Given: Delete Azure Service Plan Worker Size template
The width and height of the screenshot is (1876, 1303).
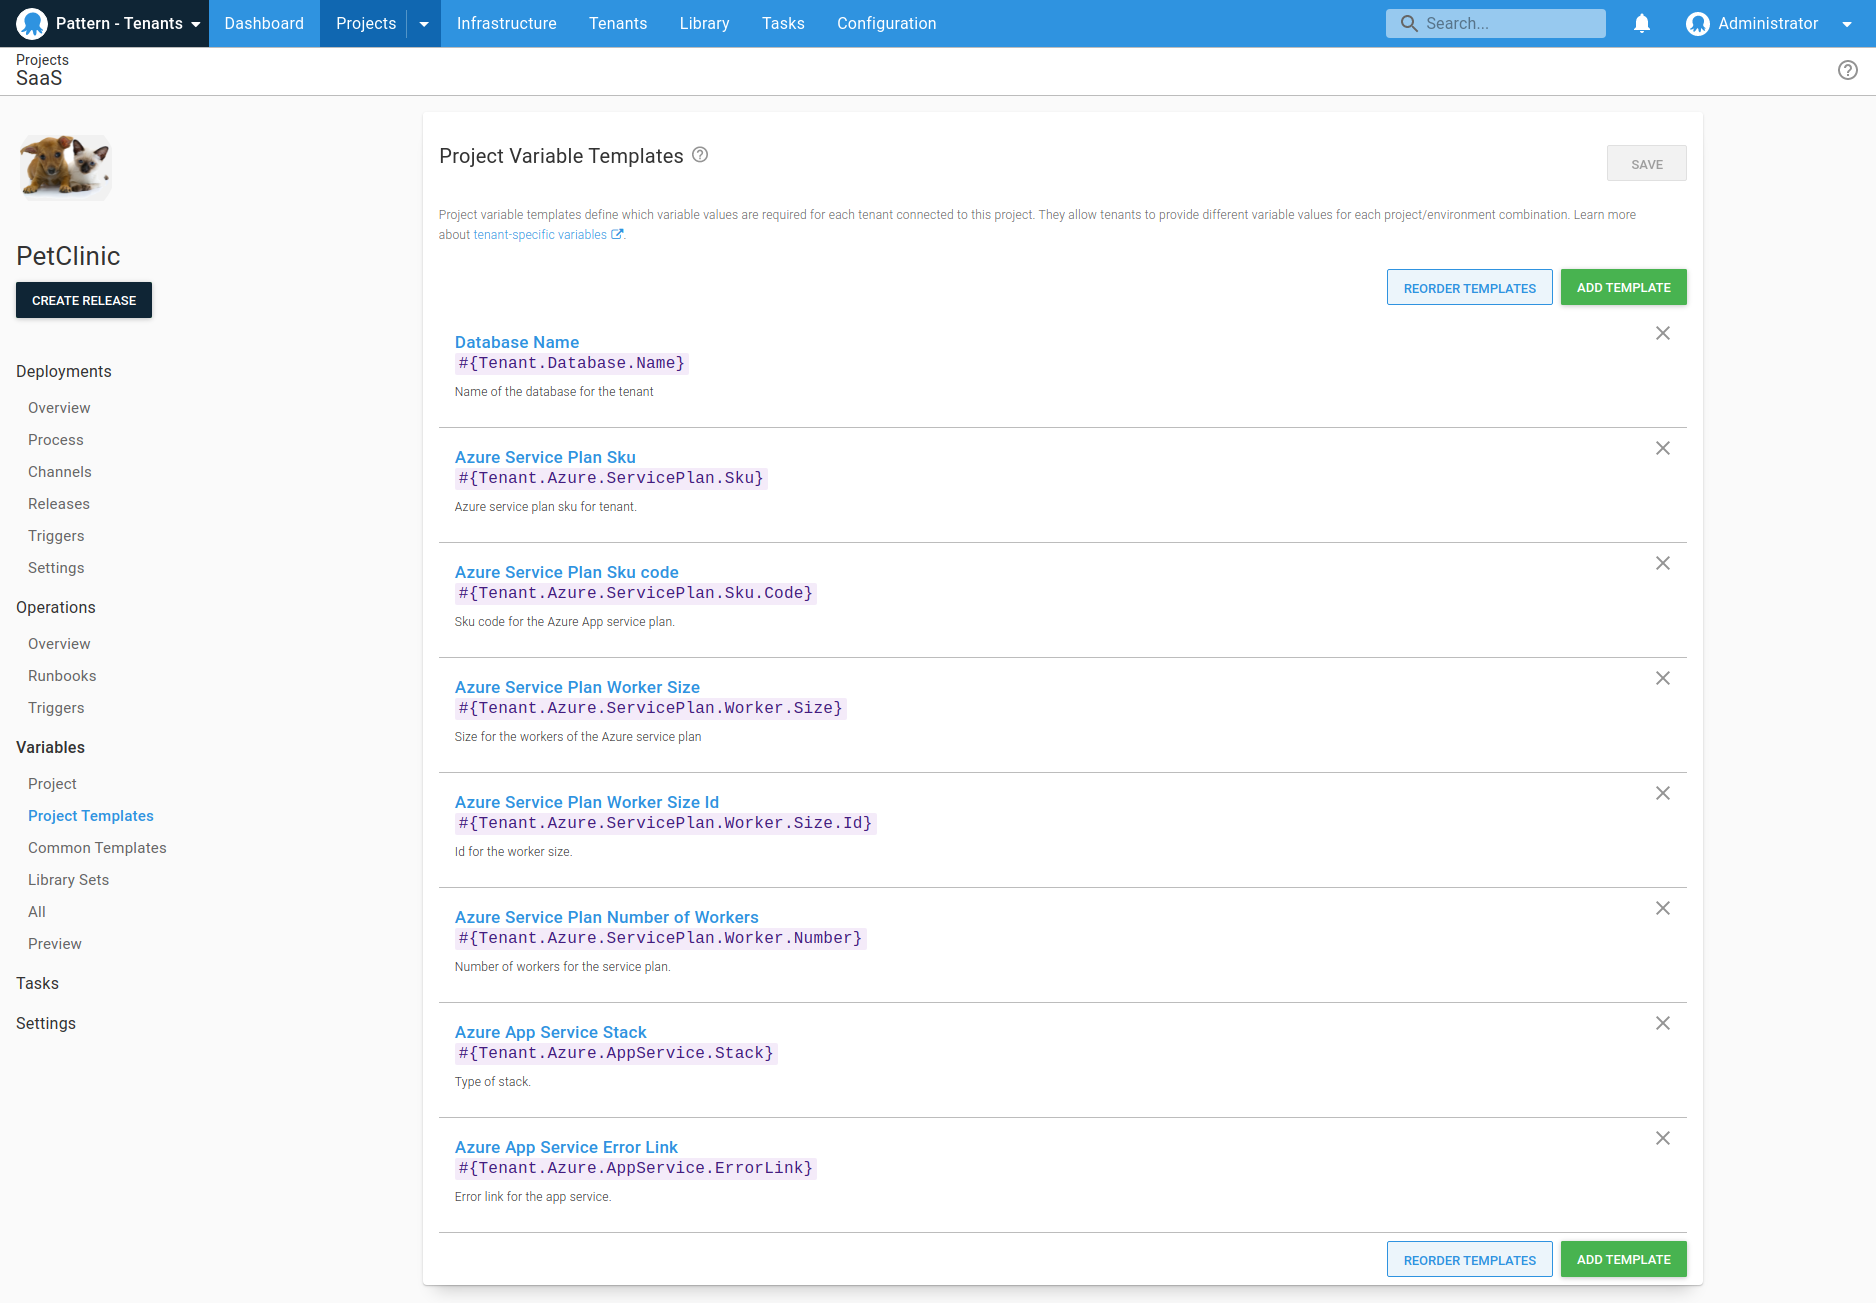Looking at the screenshot, I should (1662, 679).
